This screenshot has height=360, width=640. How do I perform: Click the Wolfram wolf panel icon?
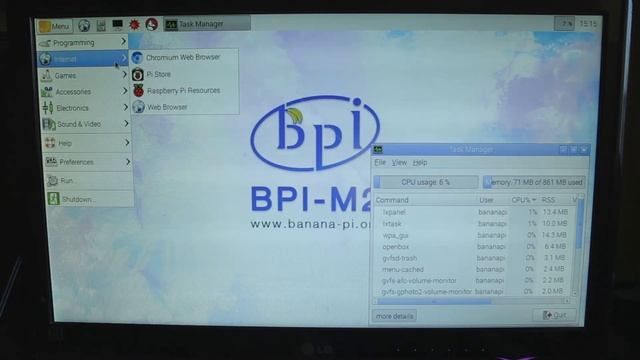151,24
